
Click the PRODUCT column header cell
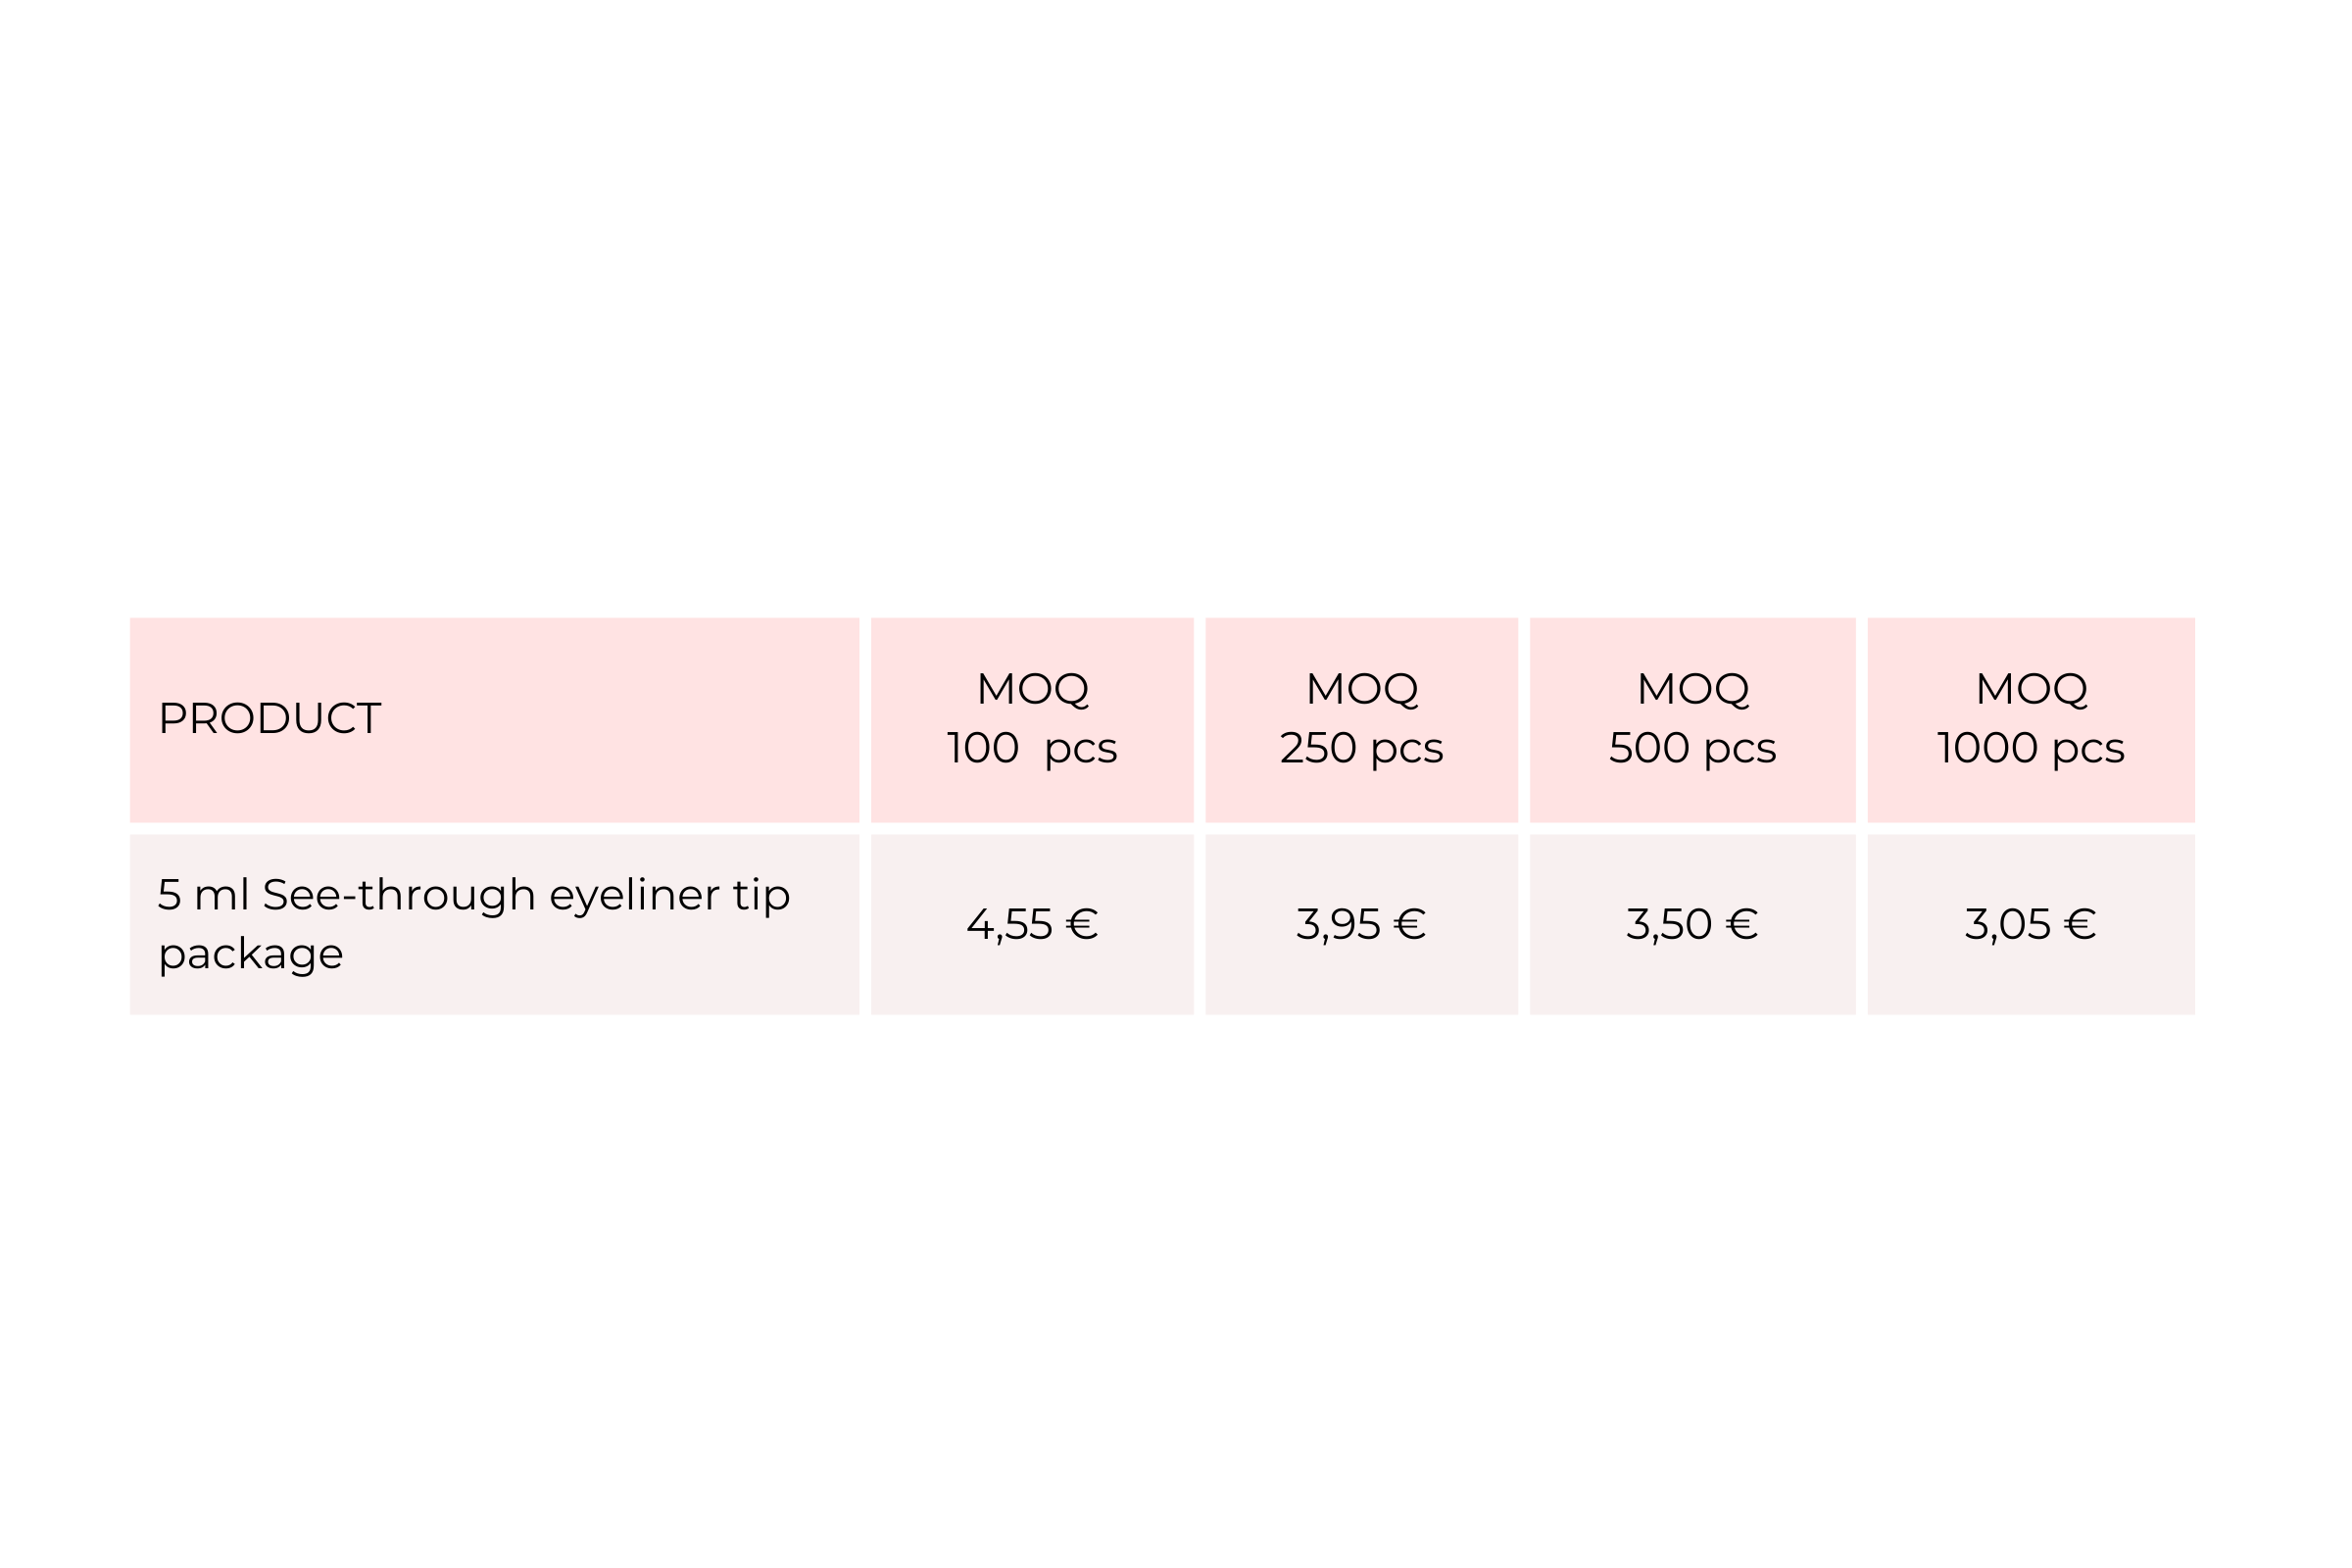tap(494, 720)
